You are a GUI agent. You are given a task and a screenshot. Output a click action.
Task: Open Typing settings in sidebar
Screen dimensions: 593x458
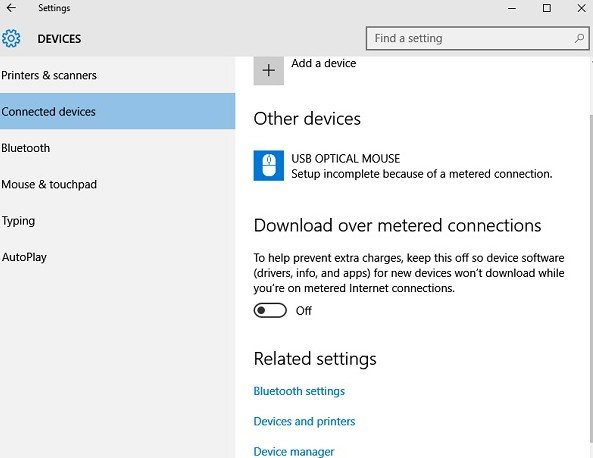(x=117, y=220)
